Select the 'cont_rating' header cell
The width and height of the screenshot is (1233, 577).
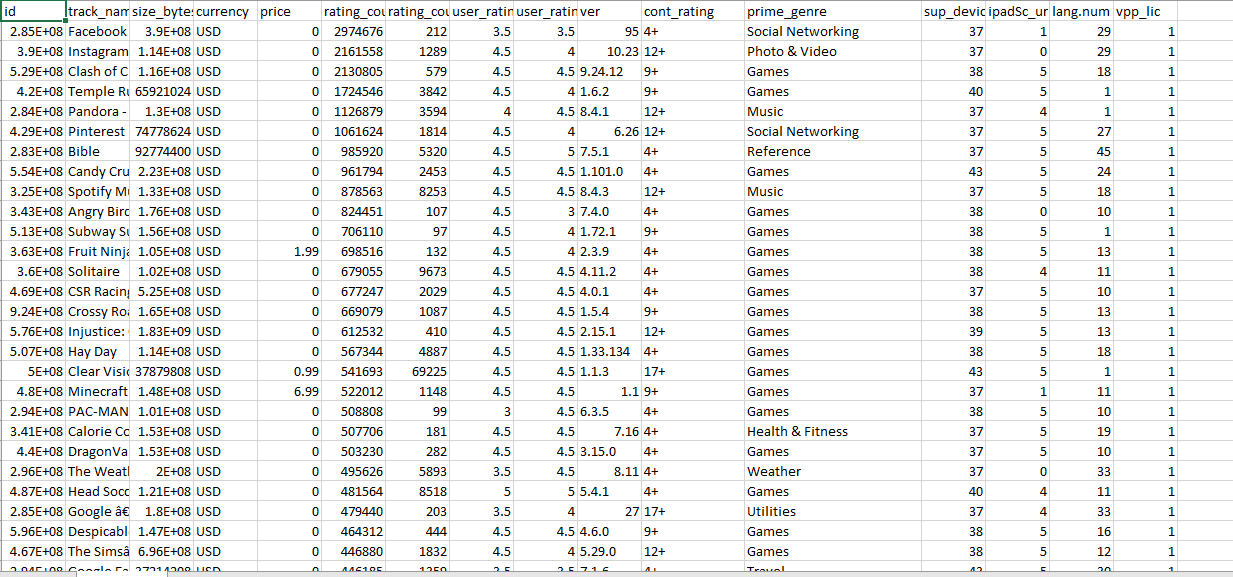coord(693,12)
